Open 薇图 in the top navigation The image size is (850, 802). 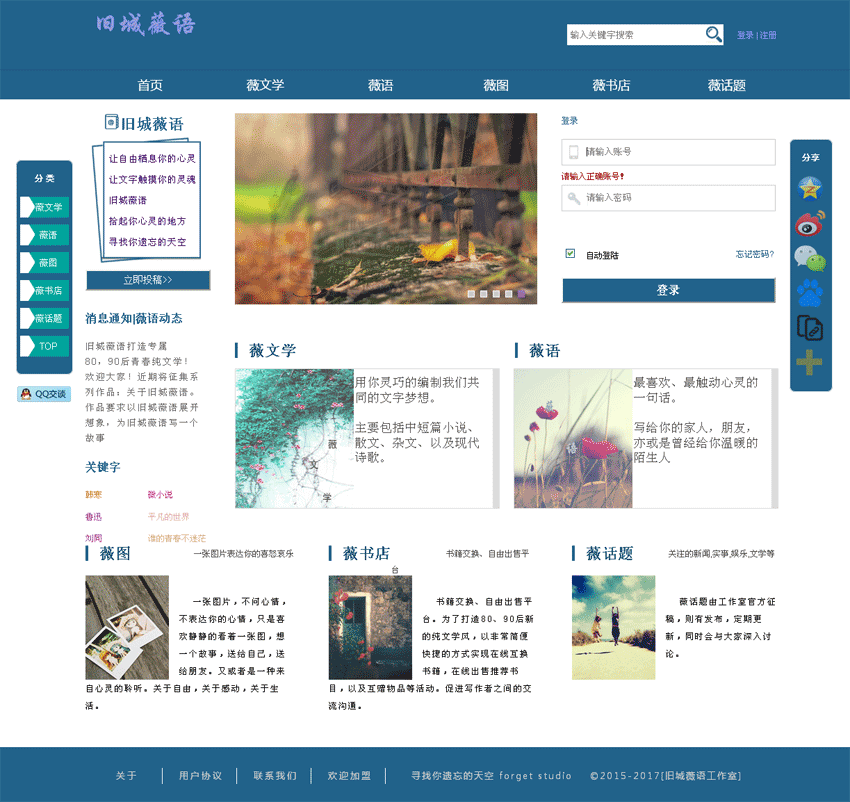coord(496,85)
